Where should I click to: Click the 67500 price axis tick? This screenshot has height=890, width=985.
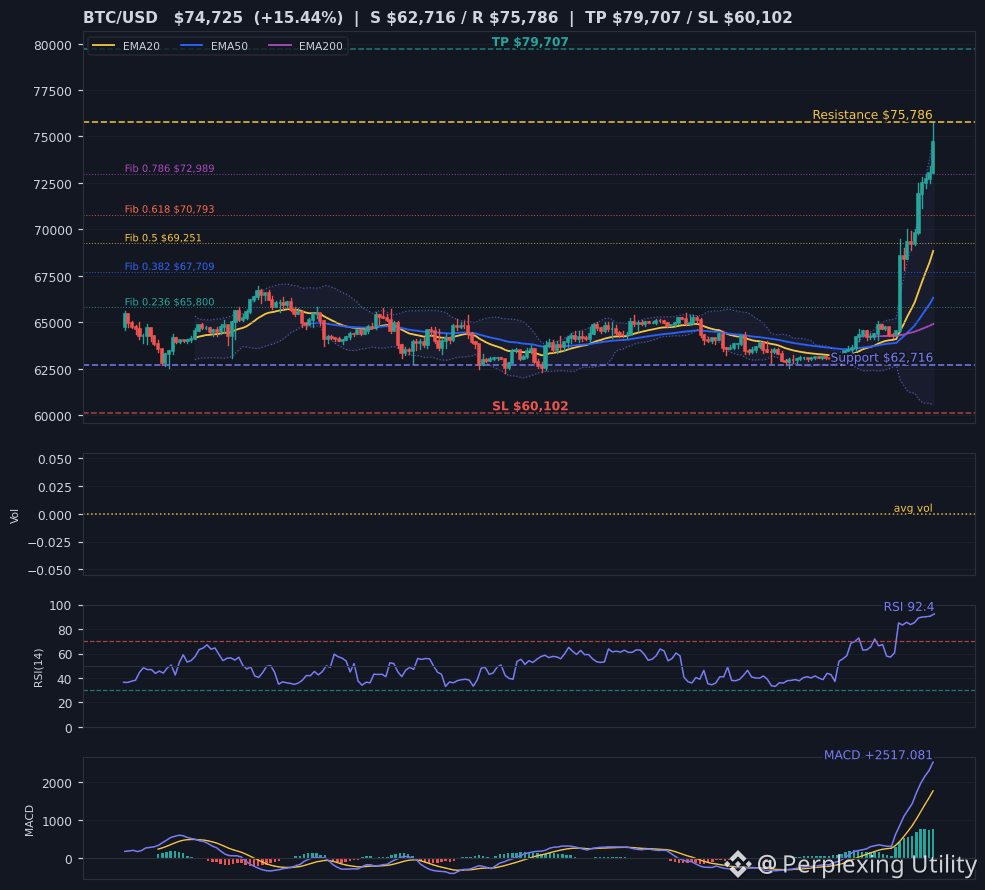[x=53, y=278]
